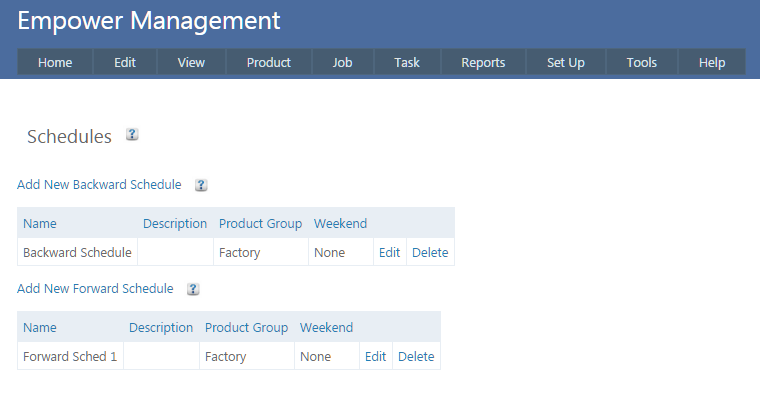Screen dimensions: 760x408
Task: Click the help icon beside the Schedules heading
Action: click(132, 135)
